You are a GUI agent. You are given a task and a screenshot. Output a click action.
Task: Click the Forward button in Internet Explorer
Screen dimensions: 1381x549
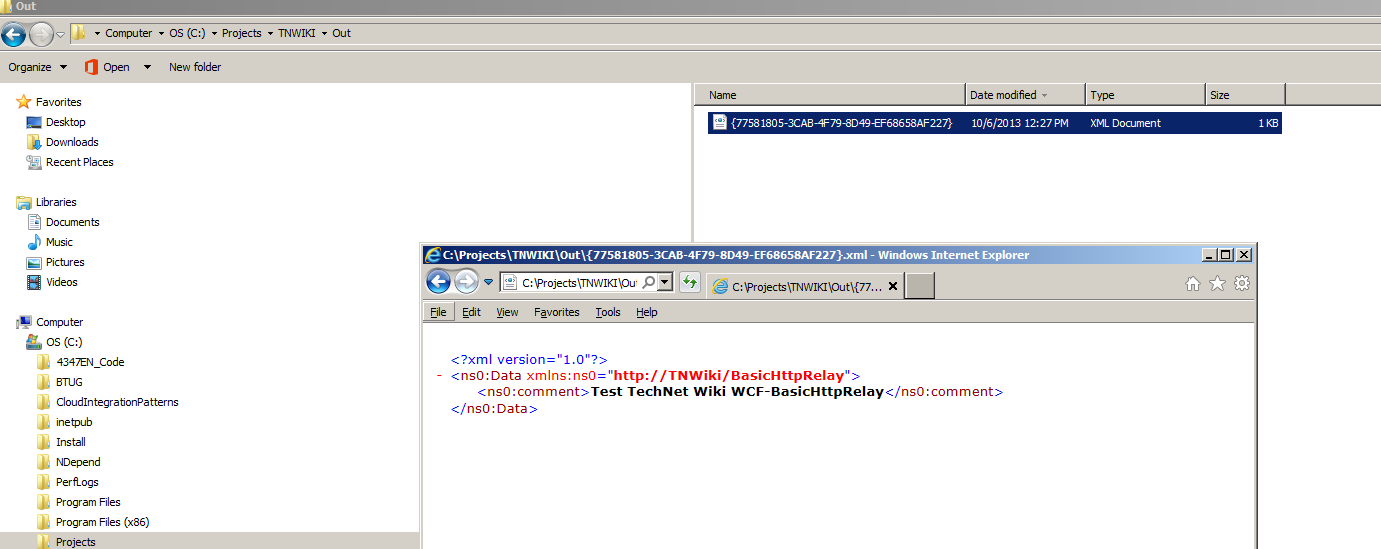click(466, 282)
